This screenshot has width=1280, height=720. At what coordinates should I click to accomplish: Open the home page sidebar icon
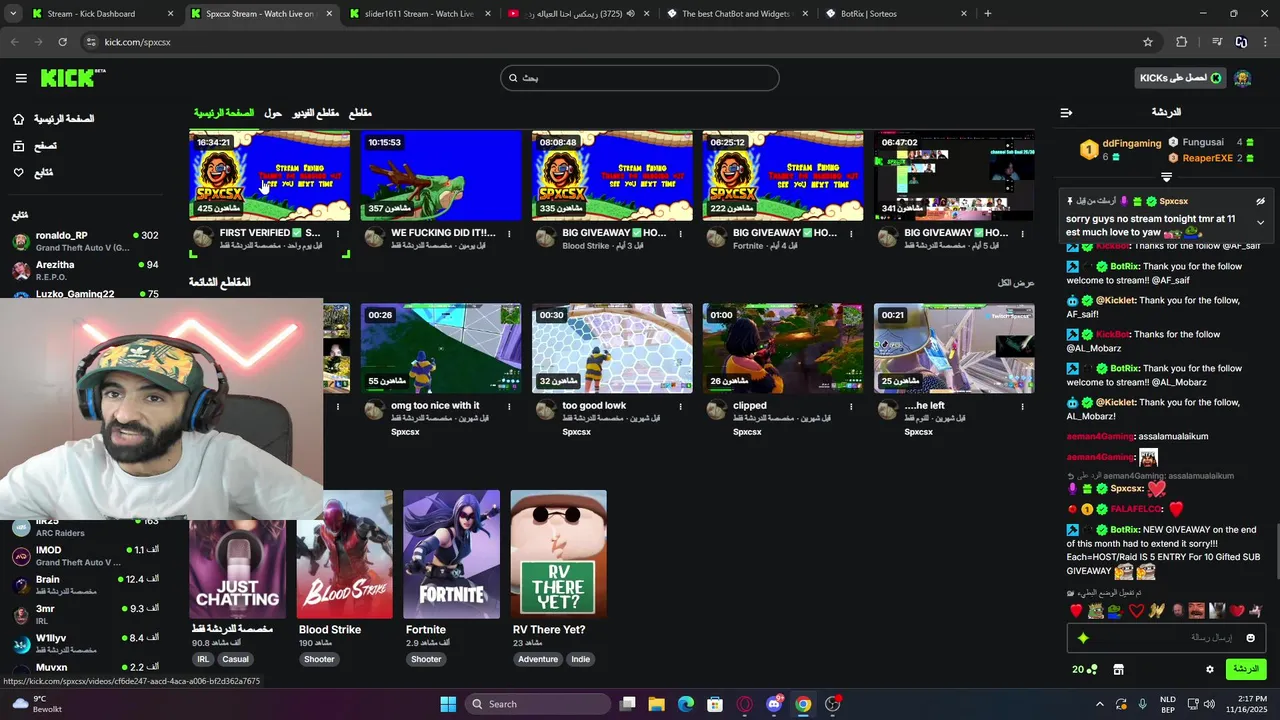point(19,119)
